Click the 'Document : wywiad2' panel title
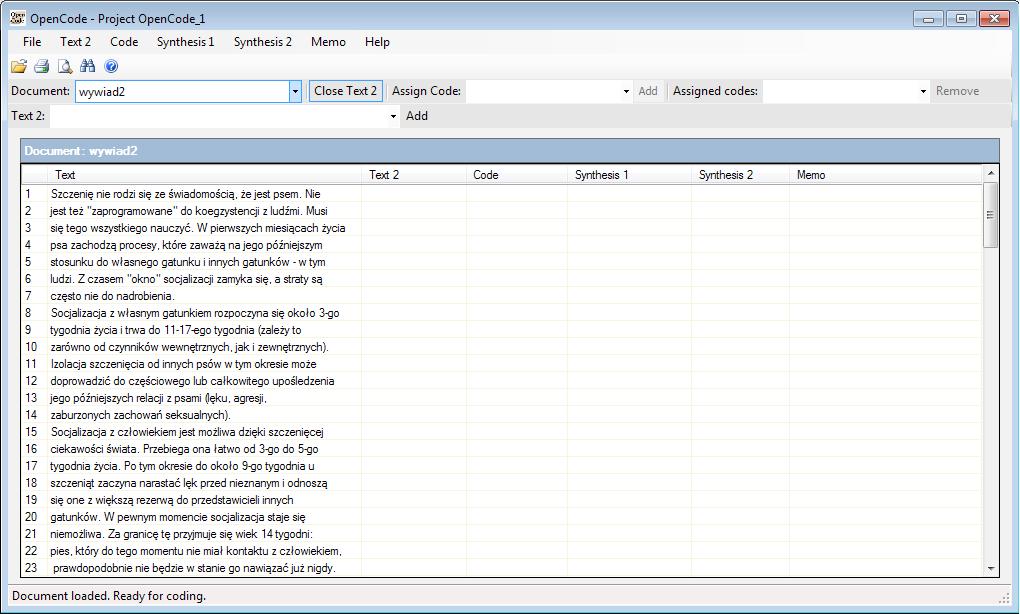Screen dimensions: 1020x614 tap(81, 151)
